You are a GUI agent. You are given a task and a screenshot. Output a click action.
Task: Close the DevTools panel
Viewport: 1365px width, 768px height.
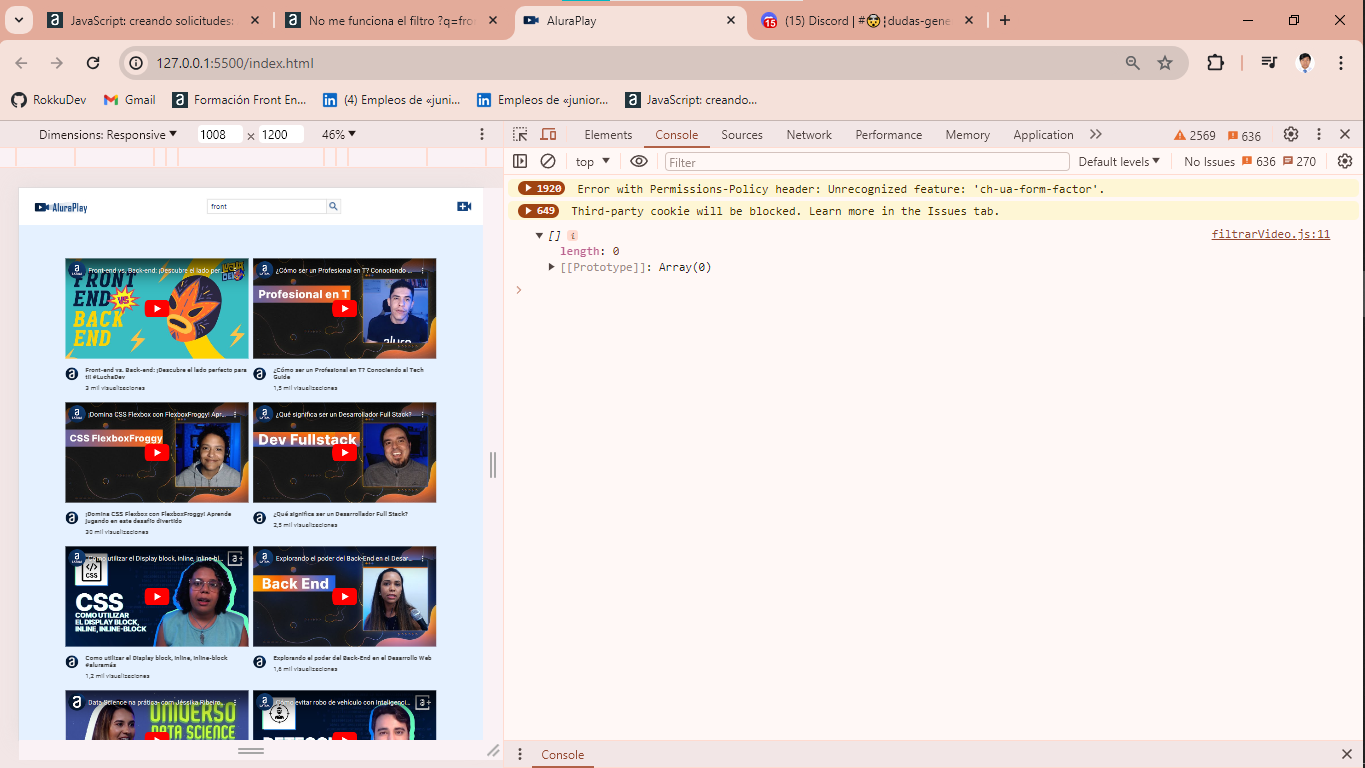pos(1345,134)
